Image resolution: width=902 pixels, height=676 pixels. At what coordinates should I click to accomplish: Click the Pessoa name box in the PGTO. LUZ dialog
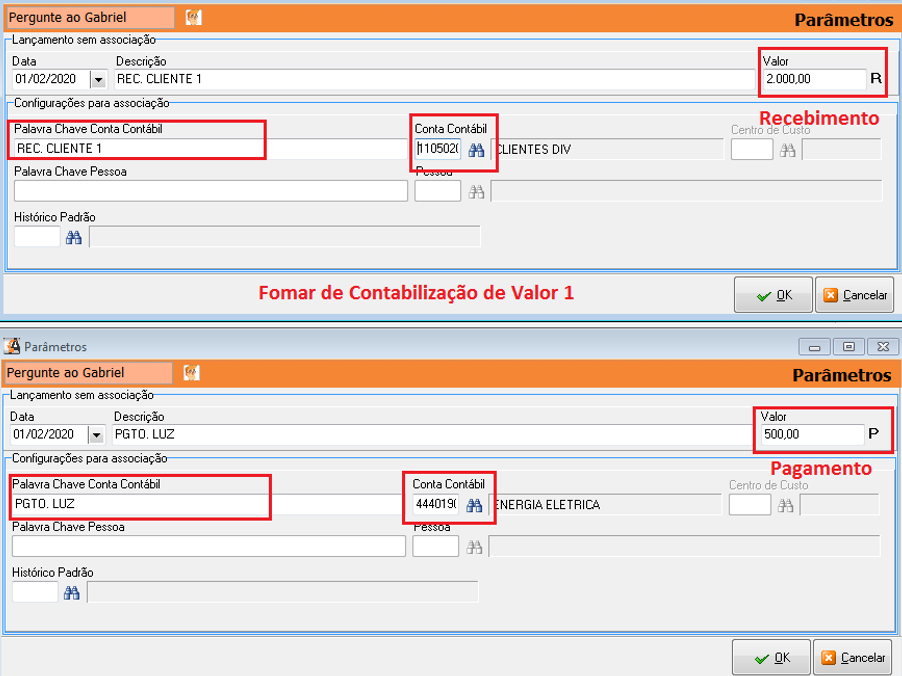click(684, 546)
